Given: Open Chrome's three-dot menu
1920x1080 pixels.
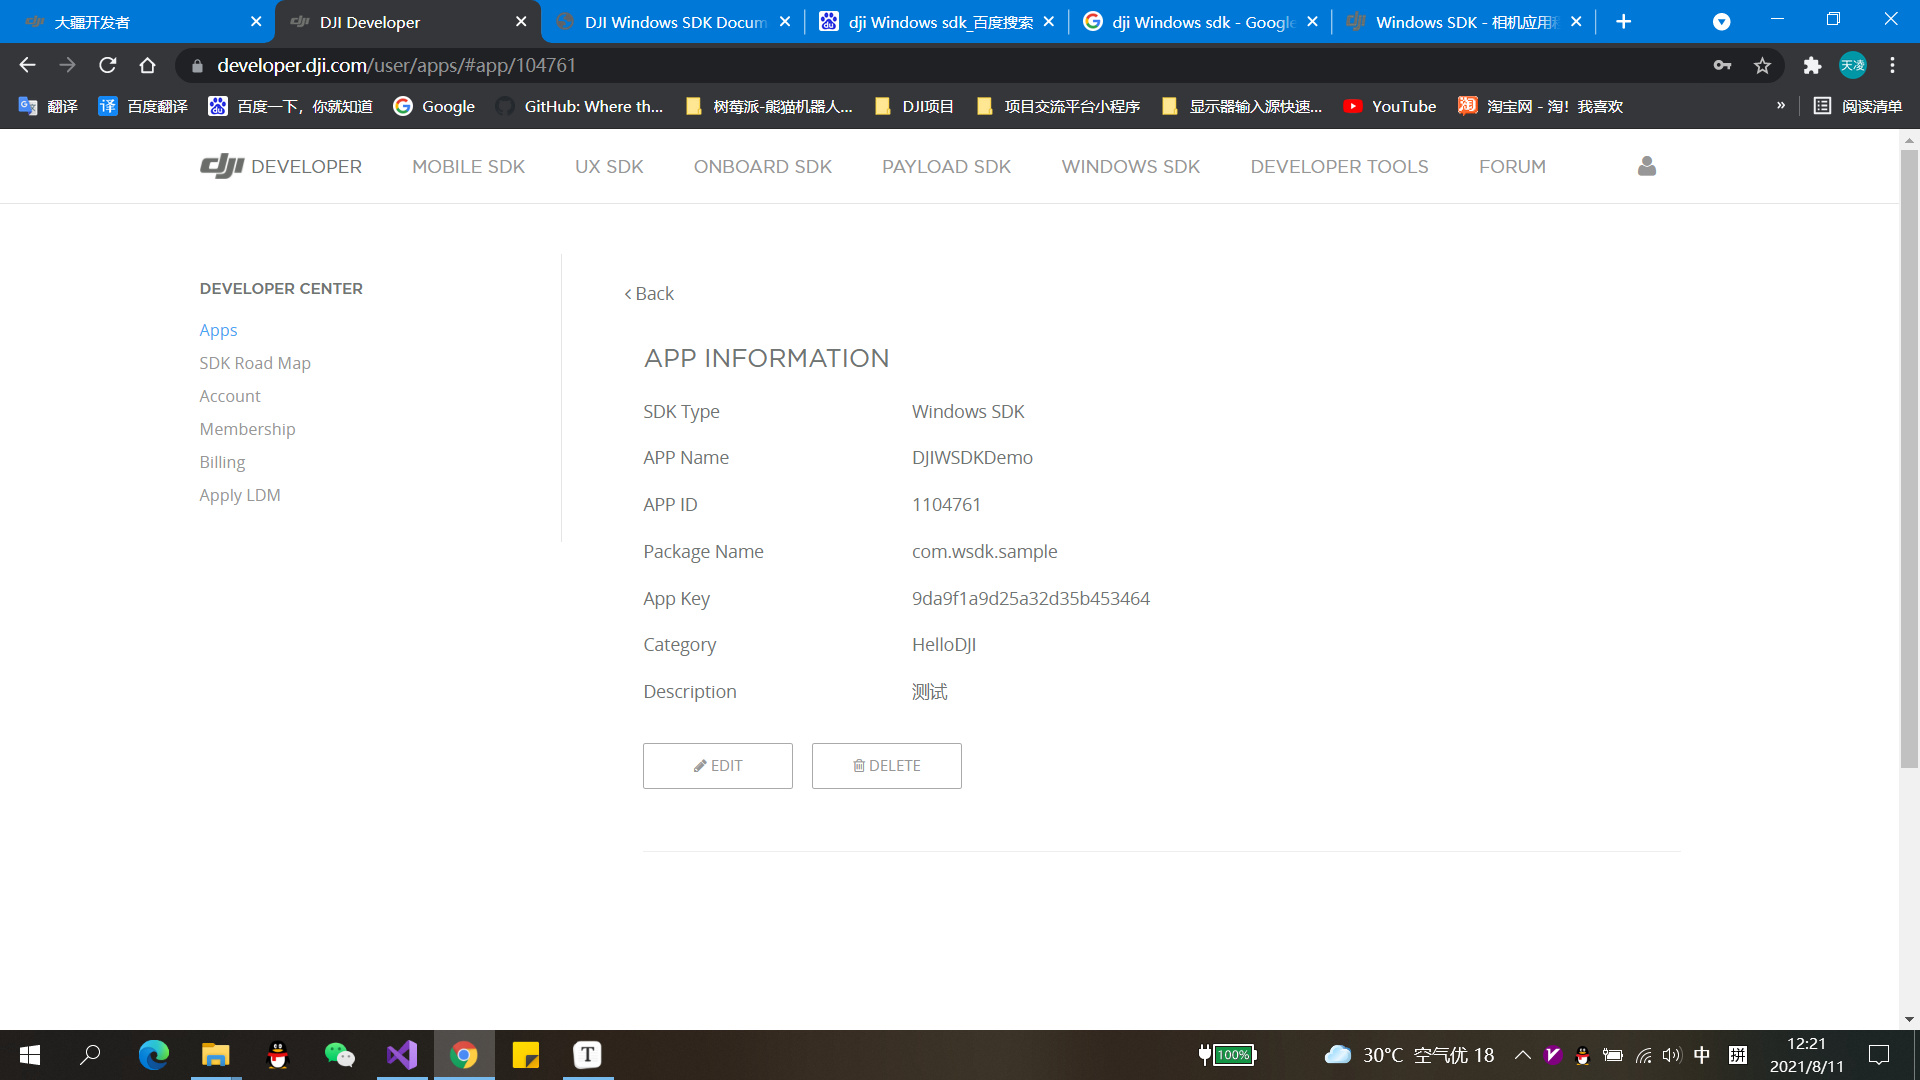Looking at the screenshot, I should tap(1892, 65).
